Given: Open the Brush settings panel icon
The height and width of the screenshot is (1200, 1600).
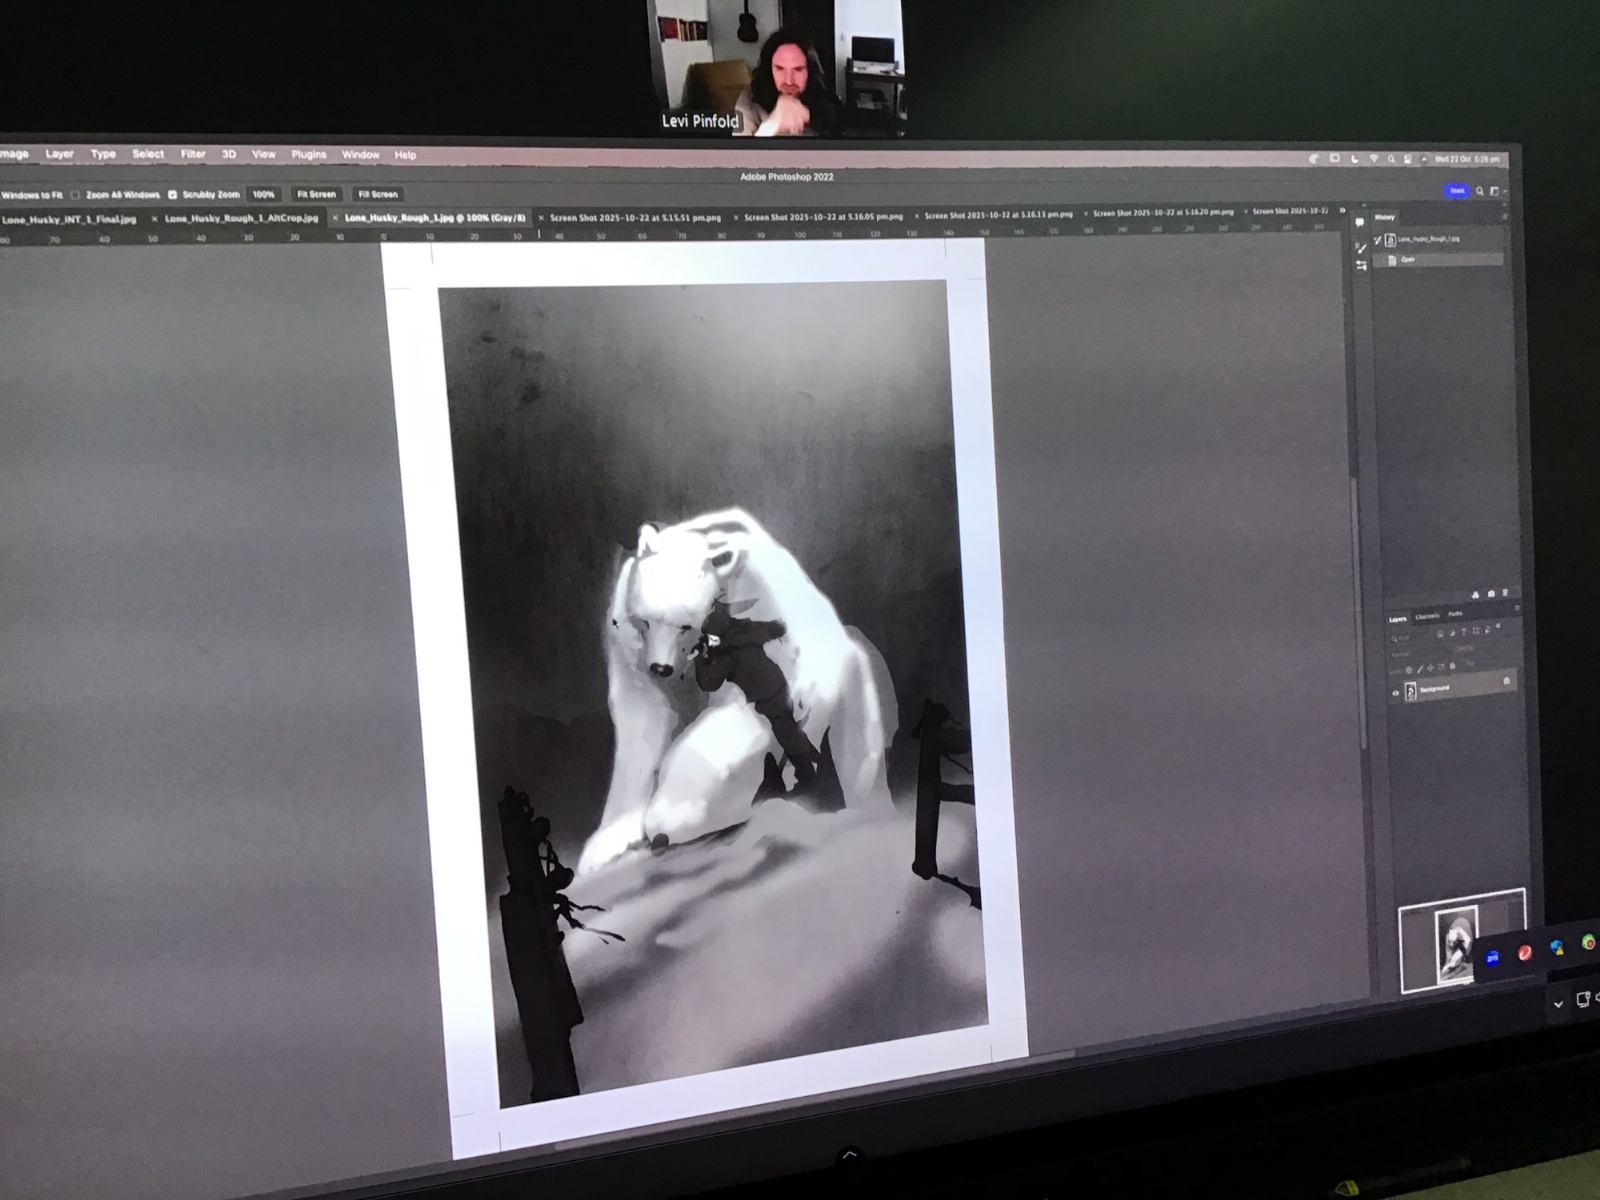Looking at the screenshot, I should click(x=1361, y=246).
